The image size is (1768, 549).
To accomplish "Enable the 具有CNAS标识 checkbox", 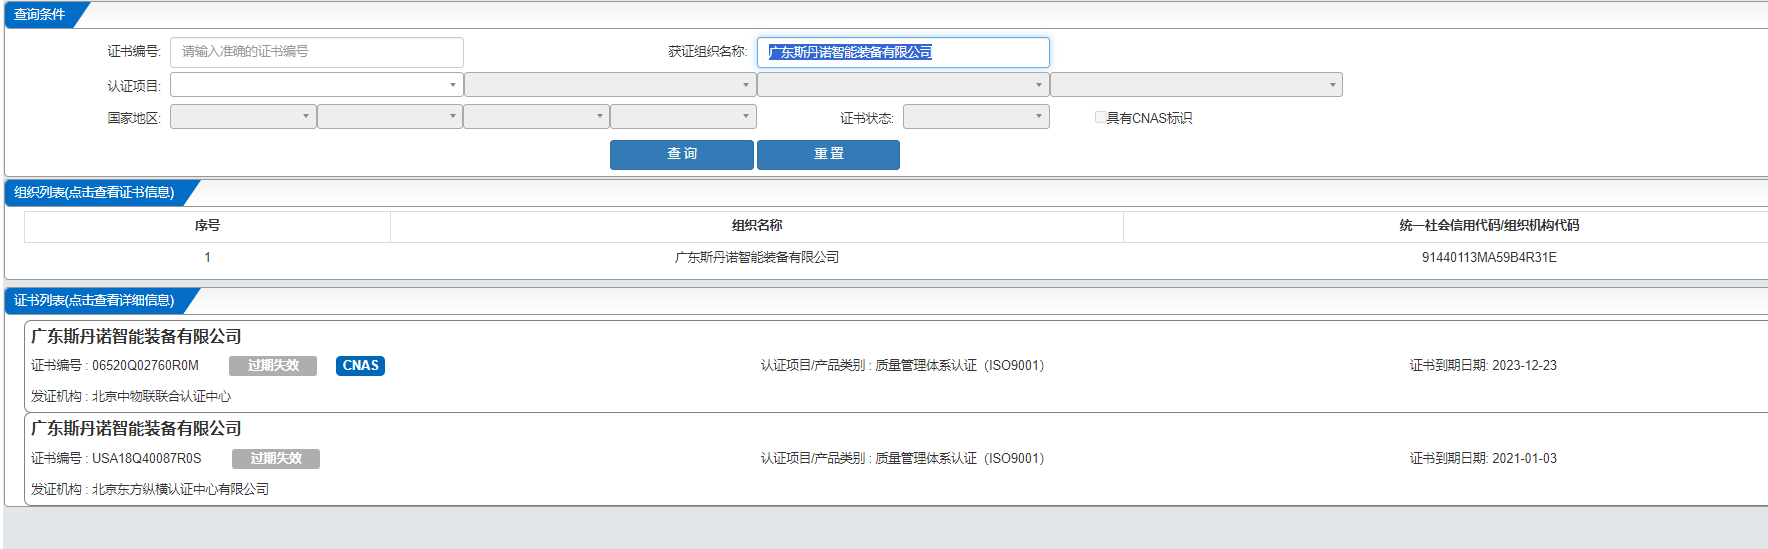I will (x=1100, y=117).
